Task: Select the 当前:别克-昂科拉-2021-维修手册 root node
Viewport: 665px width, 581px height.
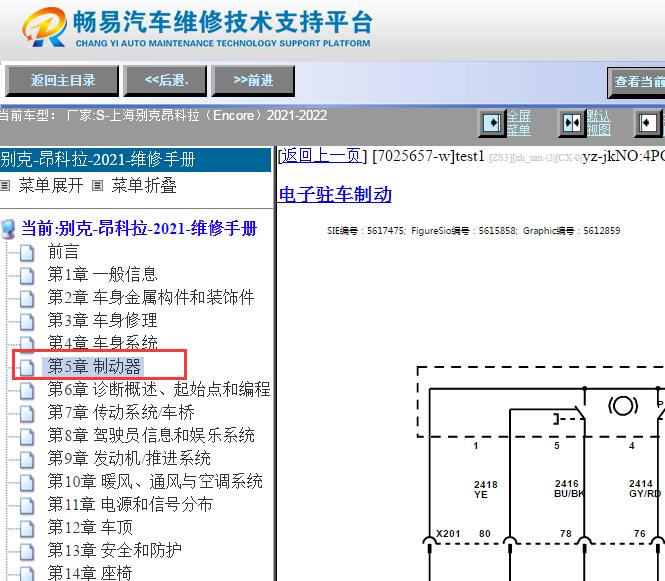Action: [x=139, y=229]
